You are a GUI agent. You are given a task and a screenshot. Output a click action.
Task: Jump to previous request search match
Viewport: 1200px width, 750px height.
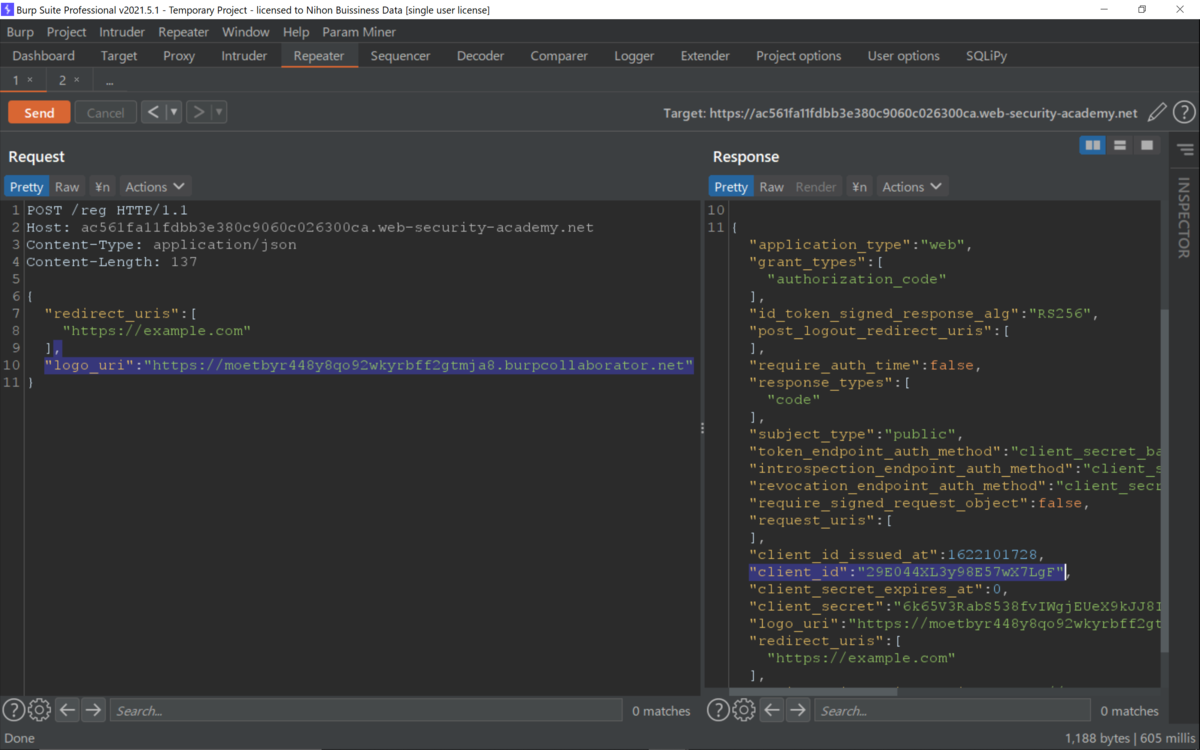pos(67,710)
